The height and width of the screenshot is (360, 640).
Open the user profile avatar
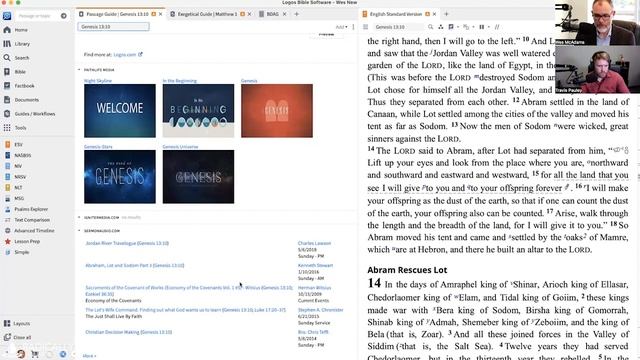(x=21, y=354)
